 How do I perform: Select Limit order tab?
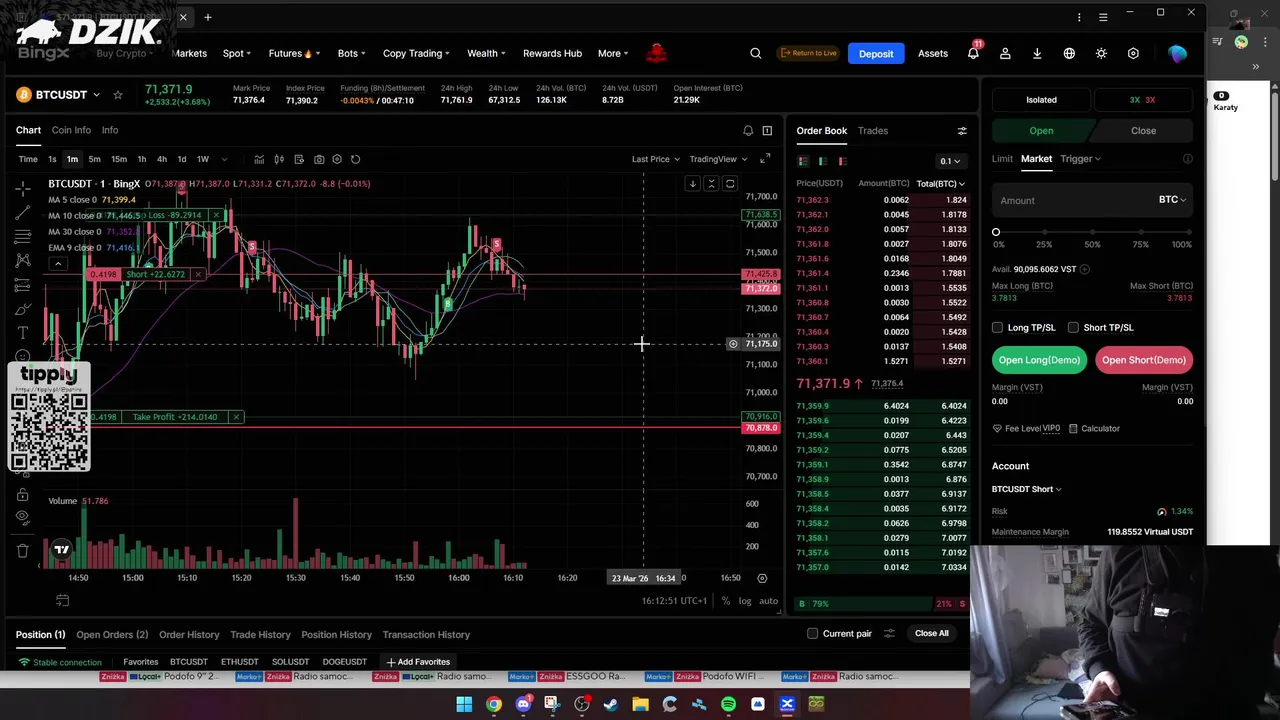pyautogui.click(x=1002, y=158)
